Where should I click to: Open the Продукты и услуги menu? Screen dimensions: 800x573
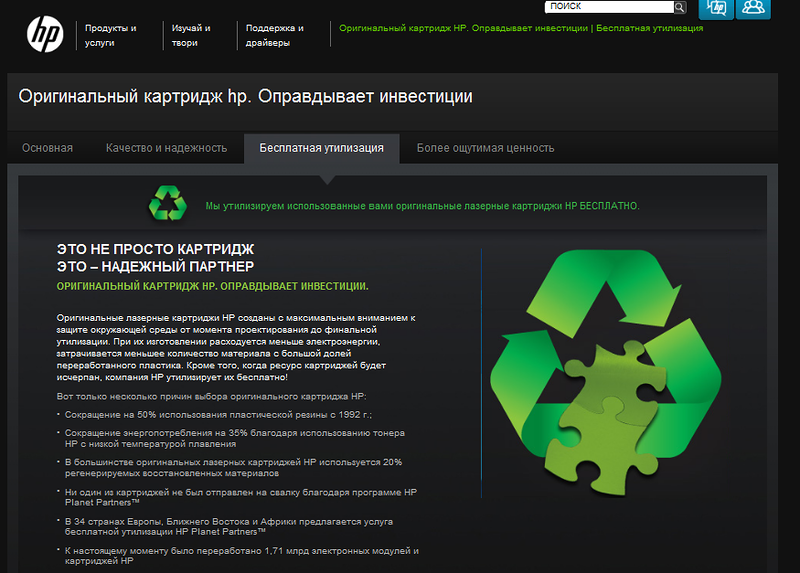pyautogui.click(x=110, y=35)
